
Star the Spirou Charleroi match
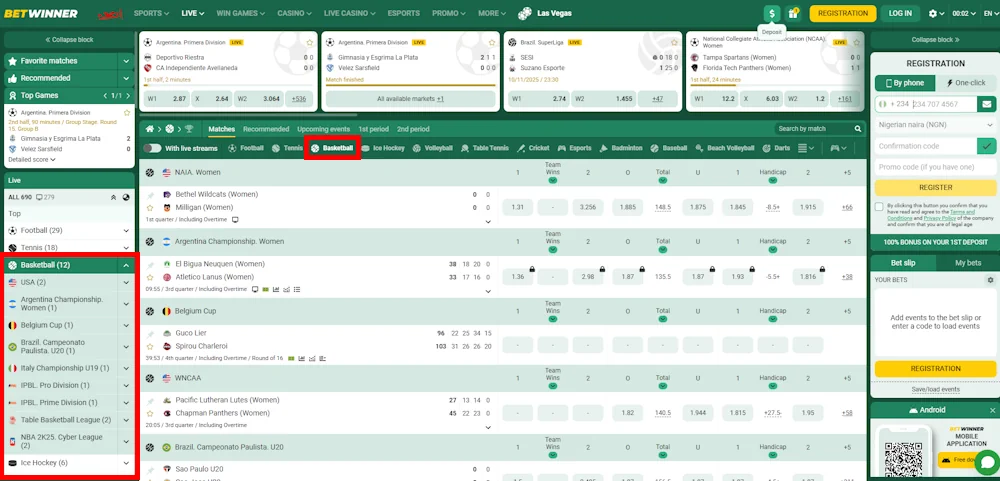(x=150, y=346)
